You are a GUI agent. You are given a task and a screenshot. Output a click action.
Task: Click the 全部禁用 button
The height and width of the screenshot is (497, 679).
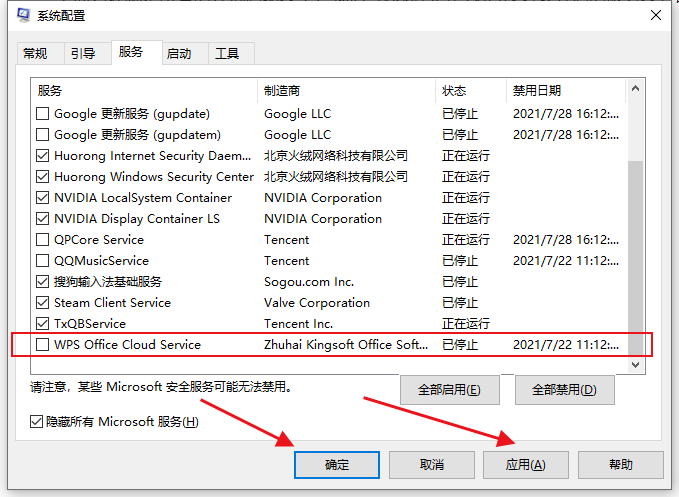(564, 390)
